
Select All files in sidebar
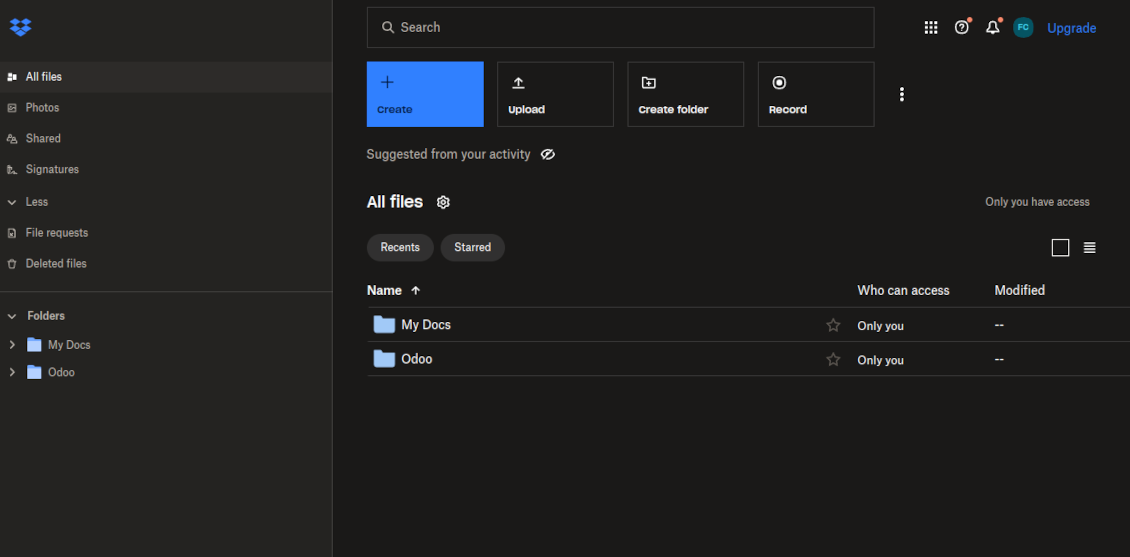pyautogui.click(x=166, y=76)
